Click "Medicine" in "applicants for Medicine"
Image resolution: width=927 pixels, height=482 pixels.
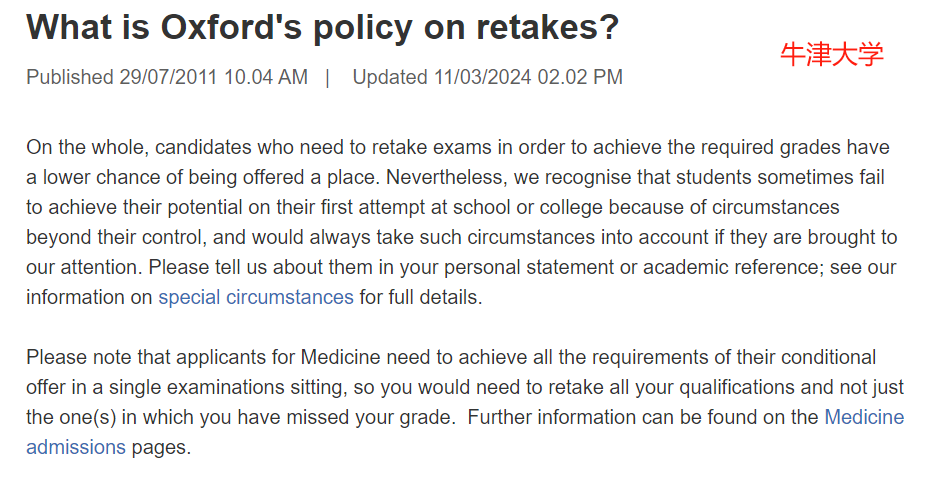click(341, 357)
